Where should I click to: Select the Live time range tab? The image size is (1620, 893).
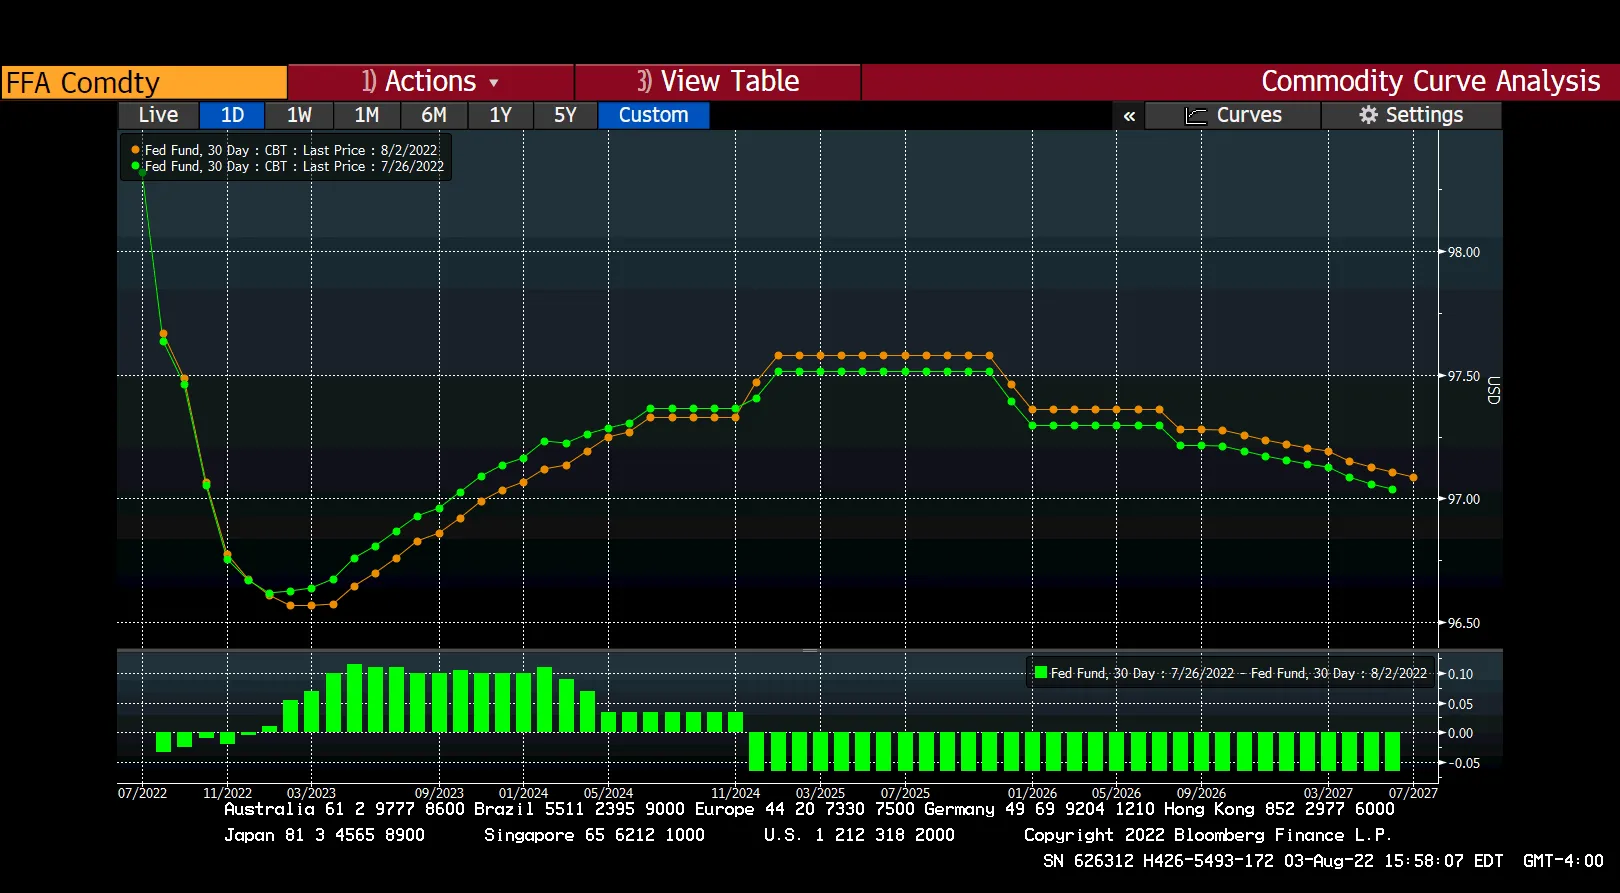[158, 115]
